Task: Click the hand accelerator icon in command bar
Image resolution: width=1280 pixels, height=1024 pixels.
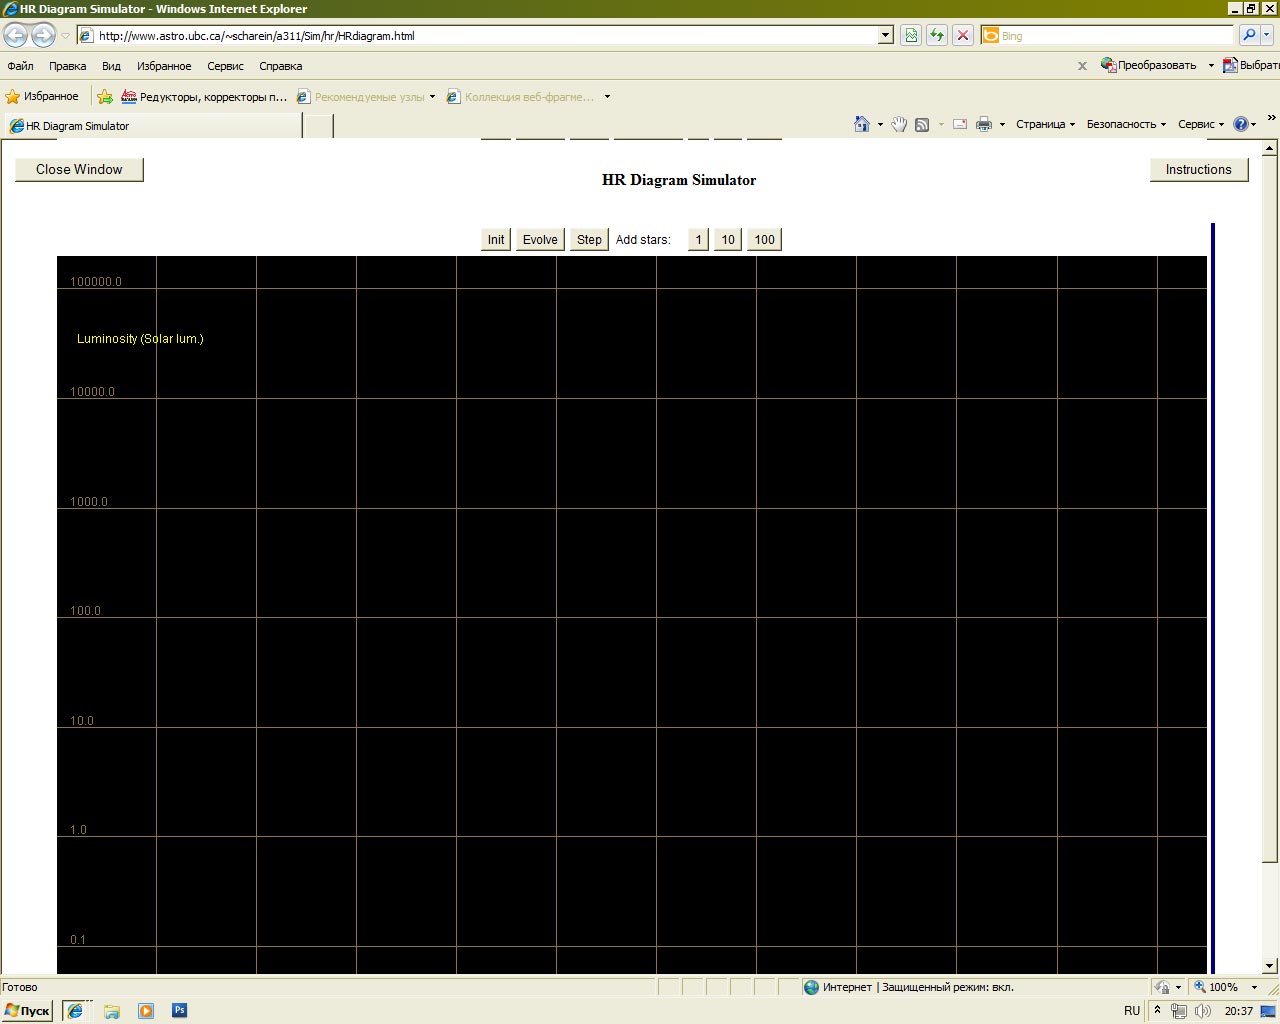Action: pyautogui.click(x=899, y=124)
